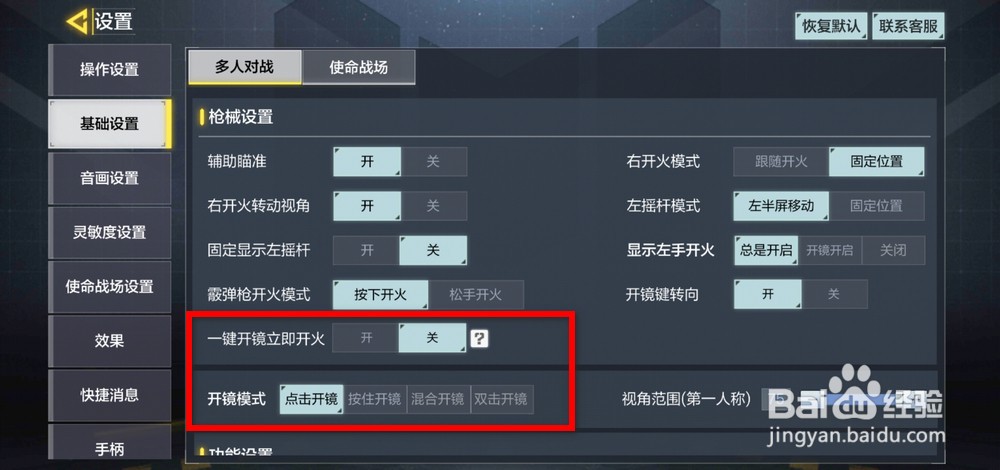Open the 音画设置 sidebar menu
Image resolution: width=1000 pixels, height=470 pixels.
110,179
